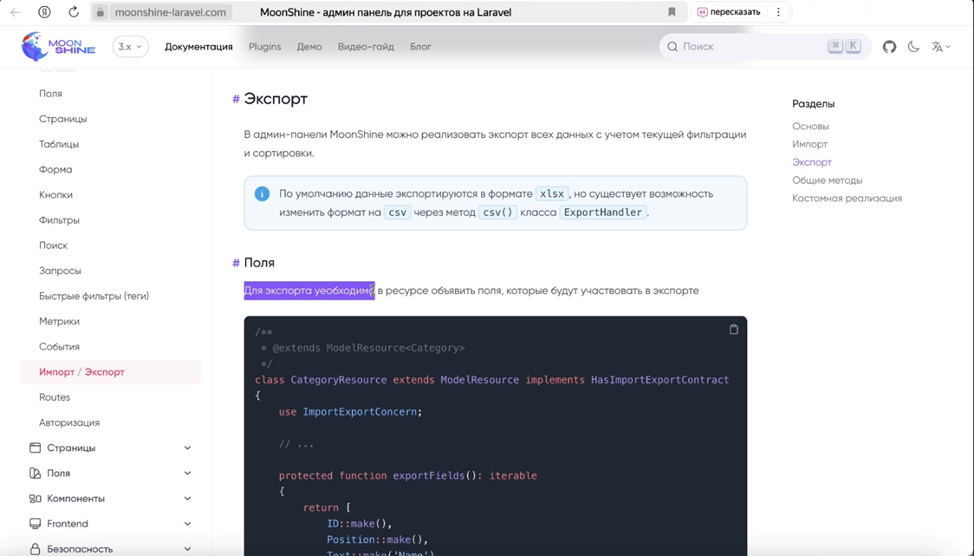
Task: Click the ExportHandler inline code
Action: click(603, 212)
